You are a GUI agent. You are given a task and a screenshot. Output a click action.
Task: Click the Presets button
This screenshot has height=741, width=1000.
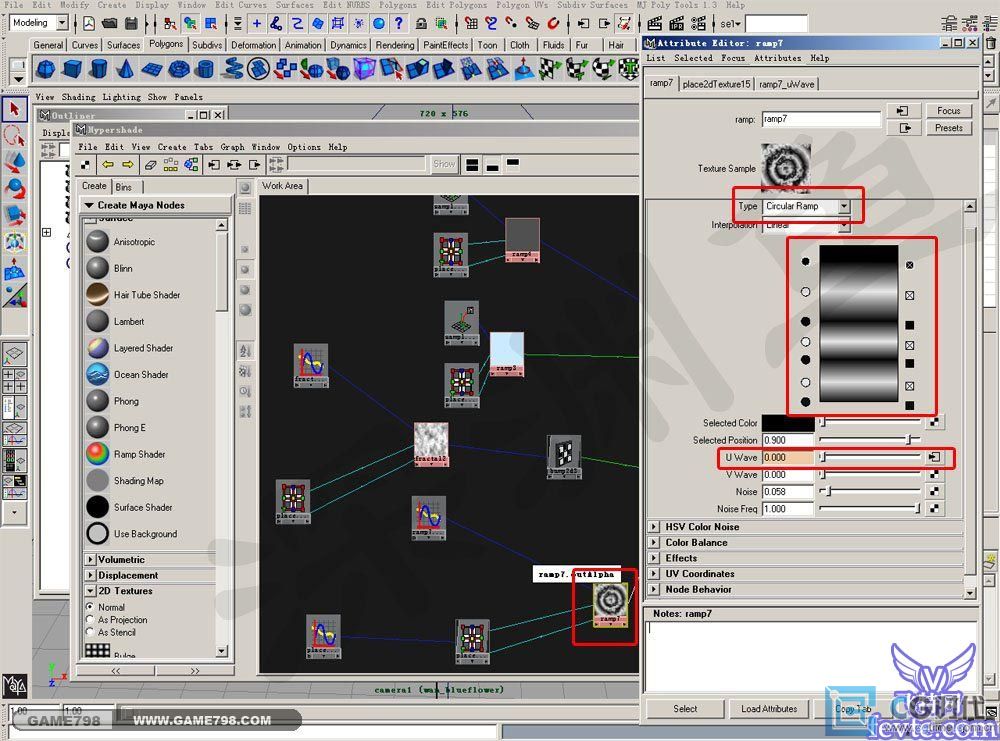coord(948,128)
